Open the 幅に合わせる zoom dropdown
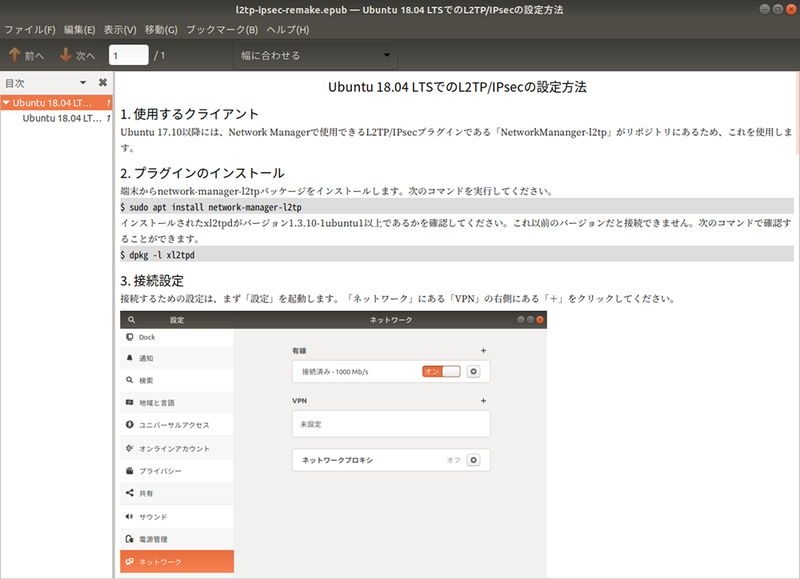 pos(314,55)
